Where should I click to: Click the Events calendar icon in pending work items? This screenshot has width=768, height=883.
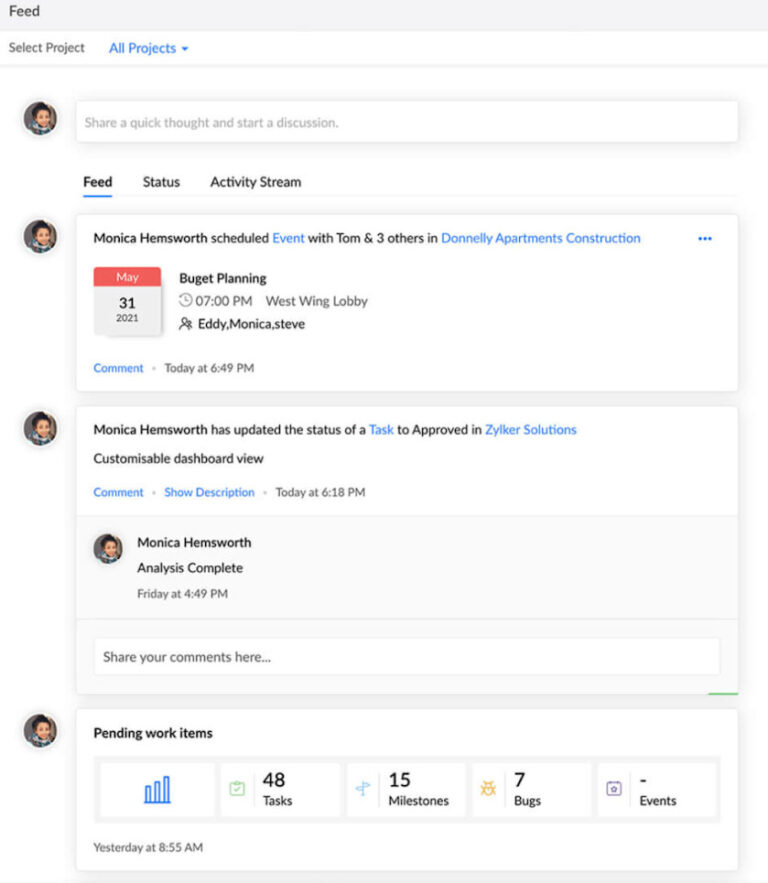click(612, 789)
